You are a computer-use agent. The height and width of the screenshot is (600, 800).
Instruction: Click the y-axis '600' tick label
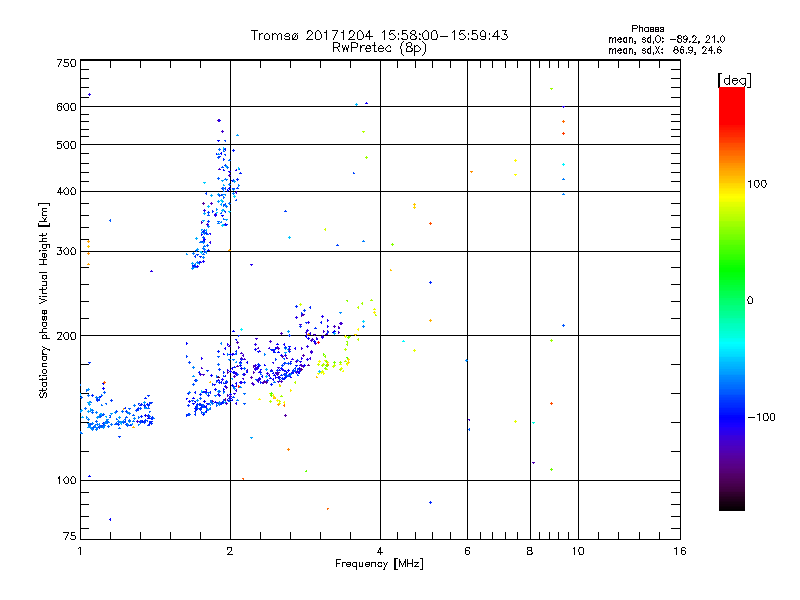point(66,107)
